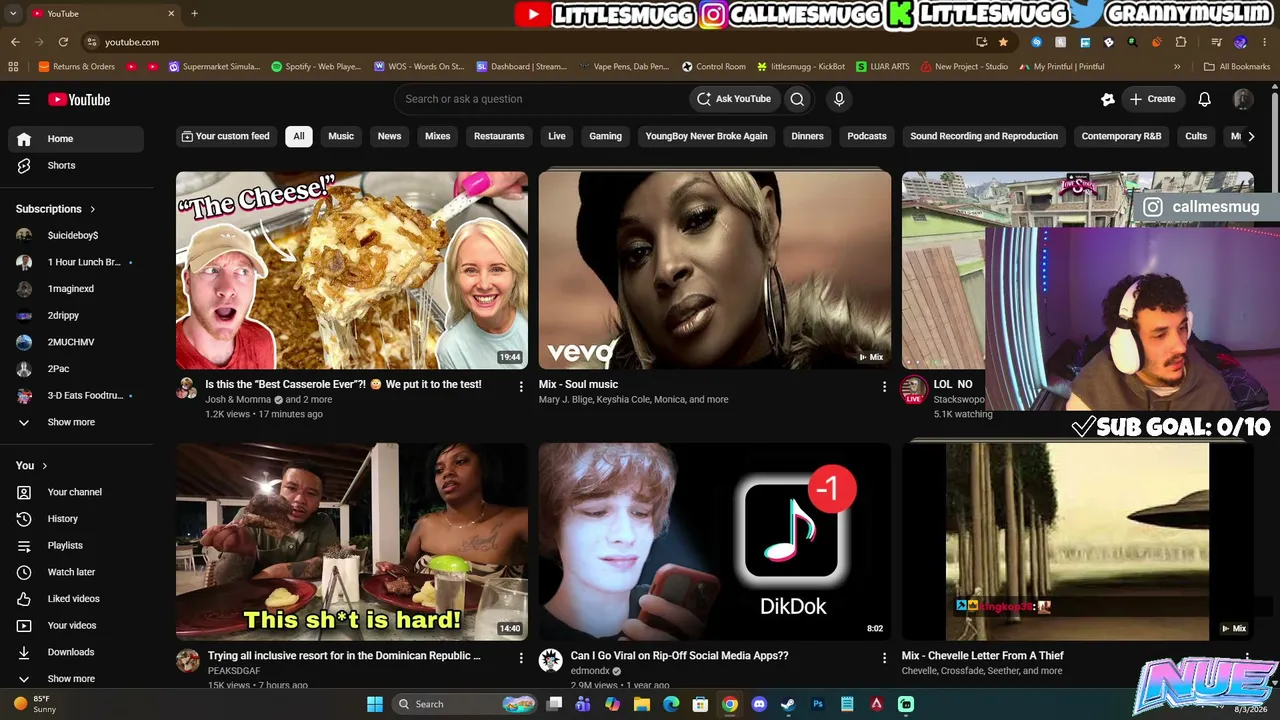Click the YouTube logo
This screenshot has width=1280, height=720.
79,99
